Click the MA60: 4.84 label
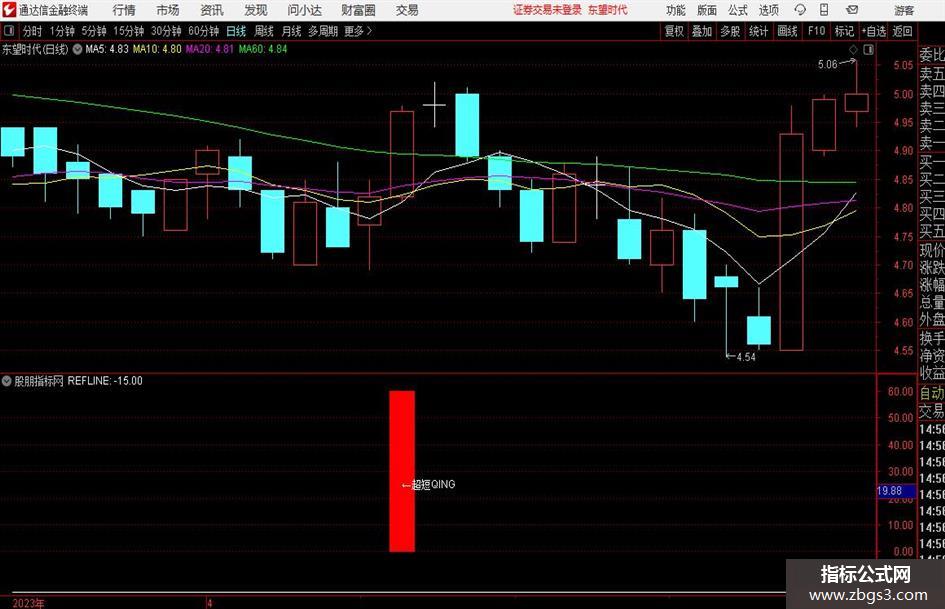Viewport: 945px width, 609px height. pos(263,49)
